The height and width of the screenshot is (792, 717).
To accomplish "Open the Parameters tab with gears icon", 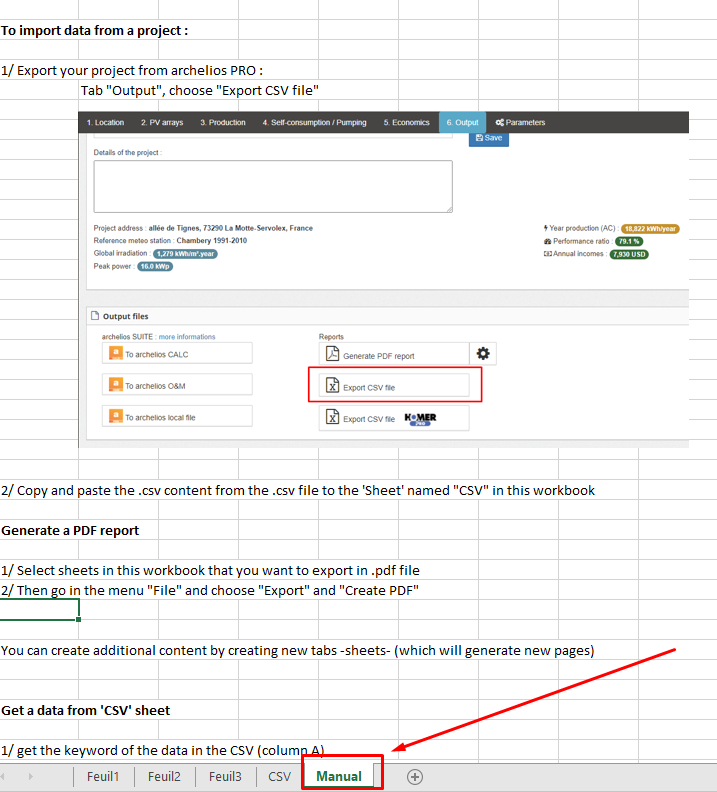I will [x=520, y=122].
